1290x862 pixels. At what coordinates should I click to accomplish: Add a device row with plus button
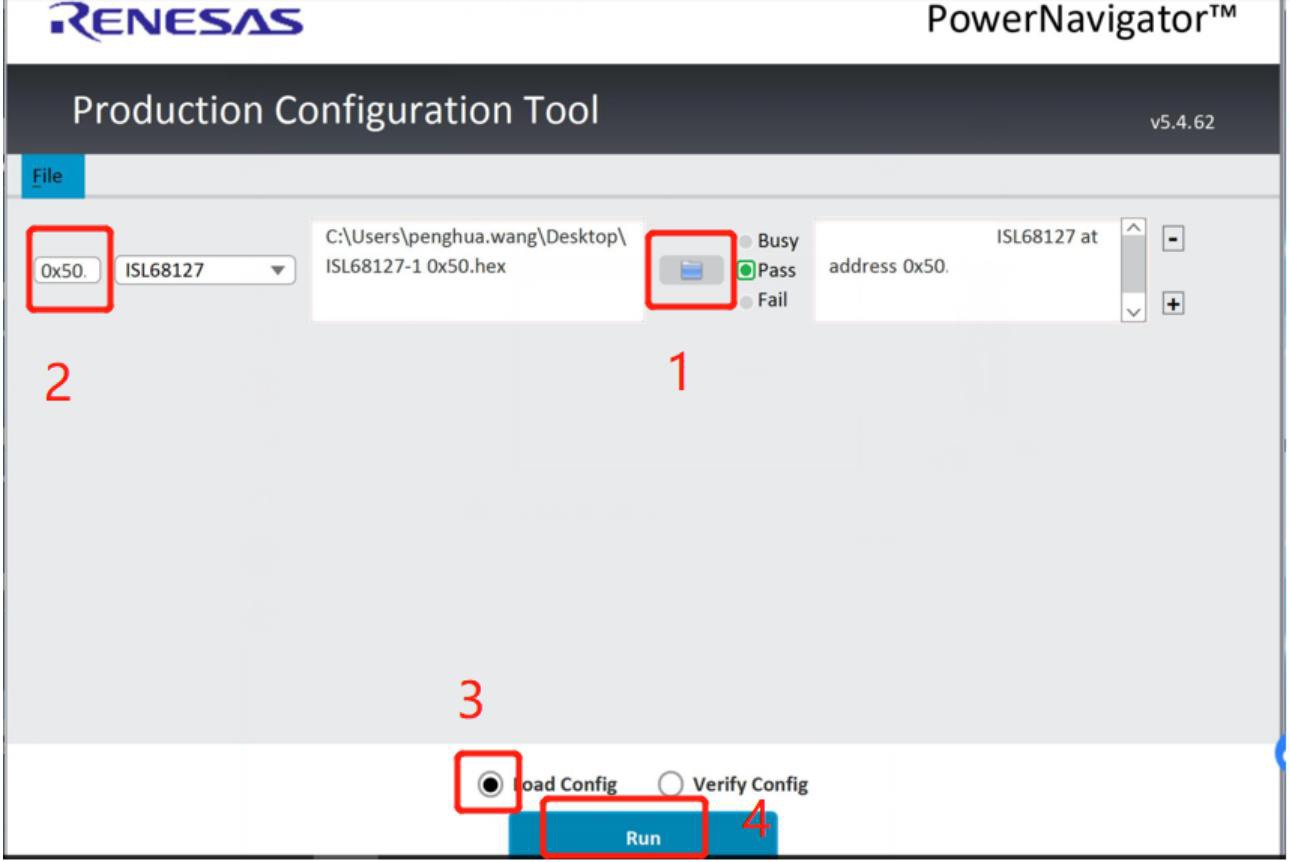click(x=1174, y=305)
